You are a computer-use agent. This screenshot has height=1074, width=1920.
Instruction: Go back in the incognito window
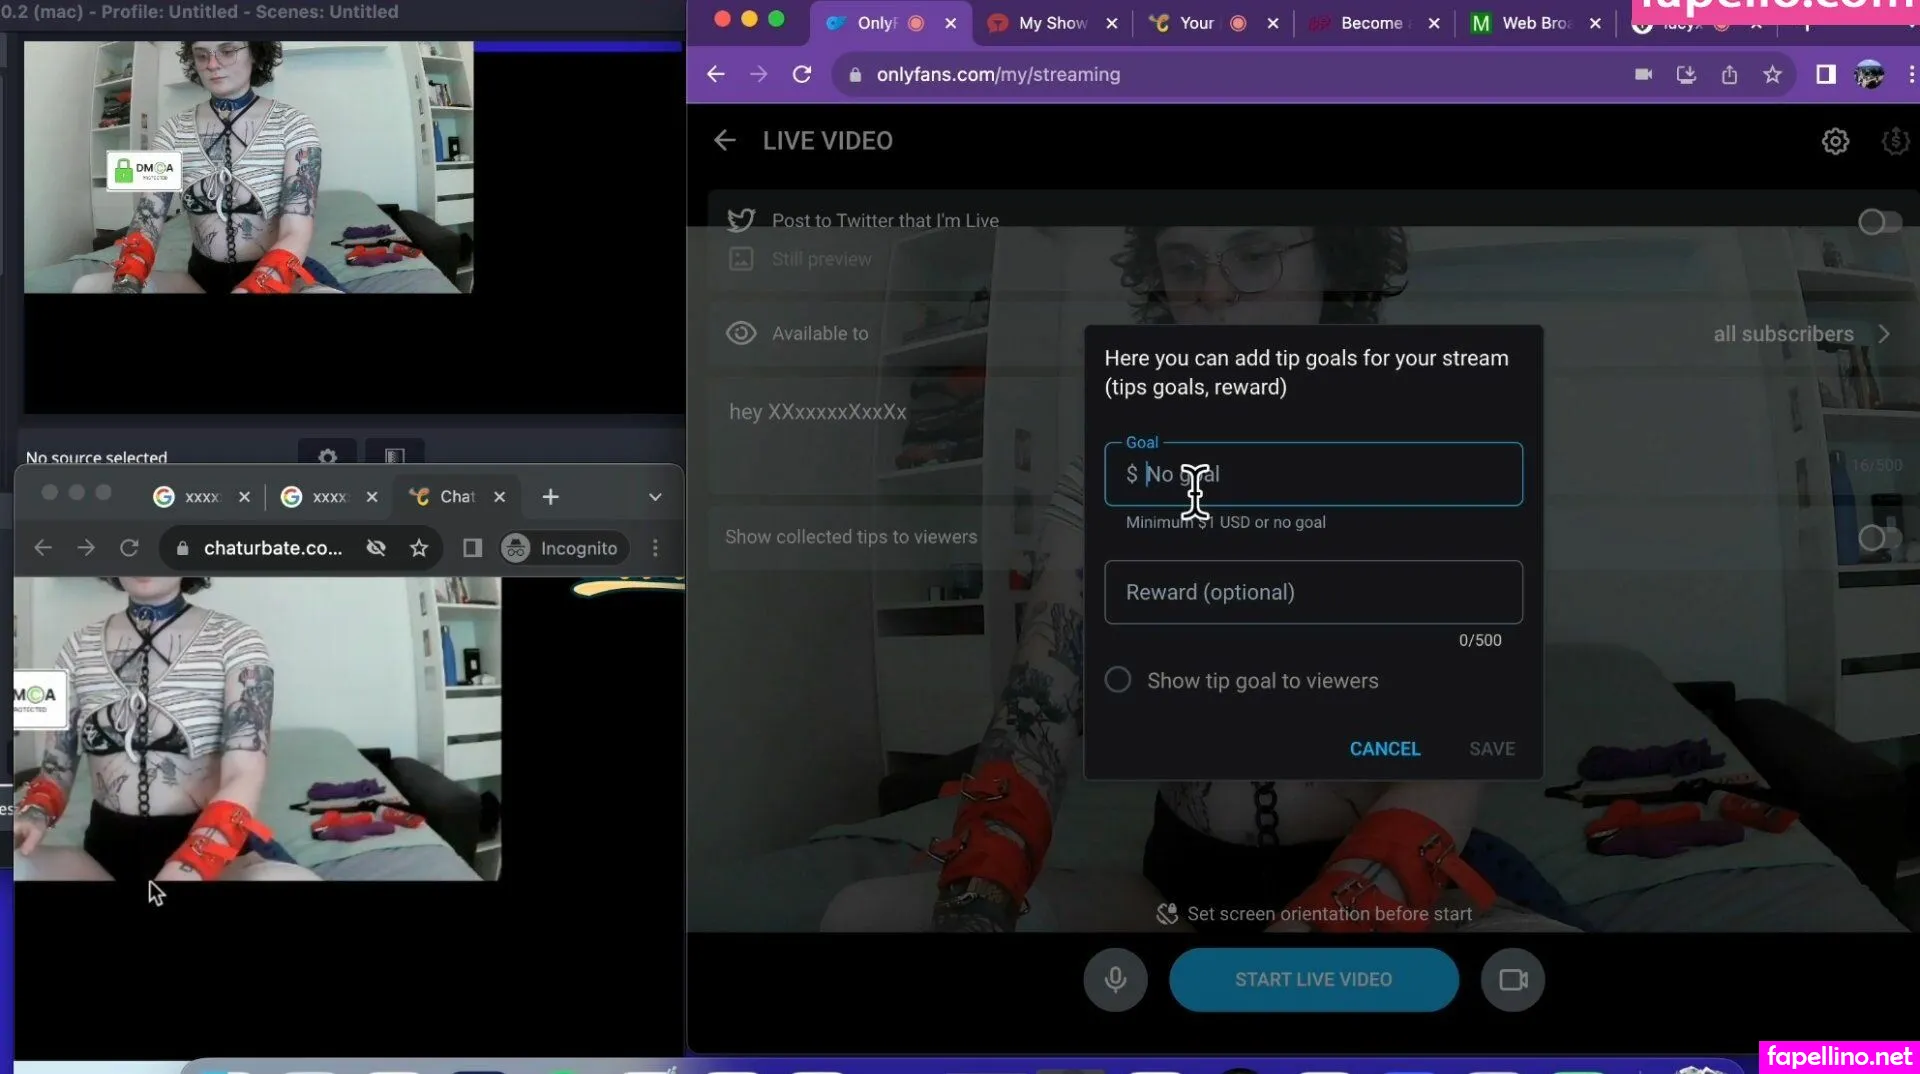coord(43,548)
